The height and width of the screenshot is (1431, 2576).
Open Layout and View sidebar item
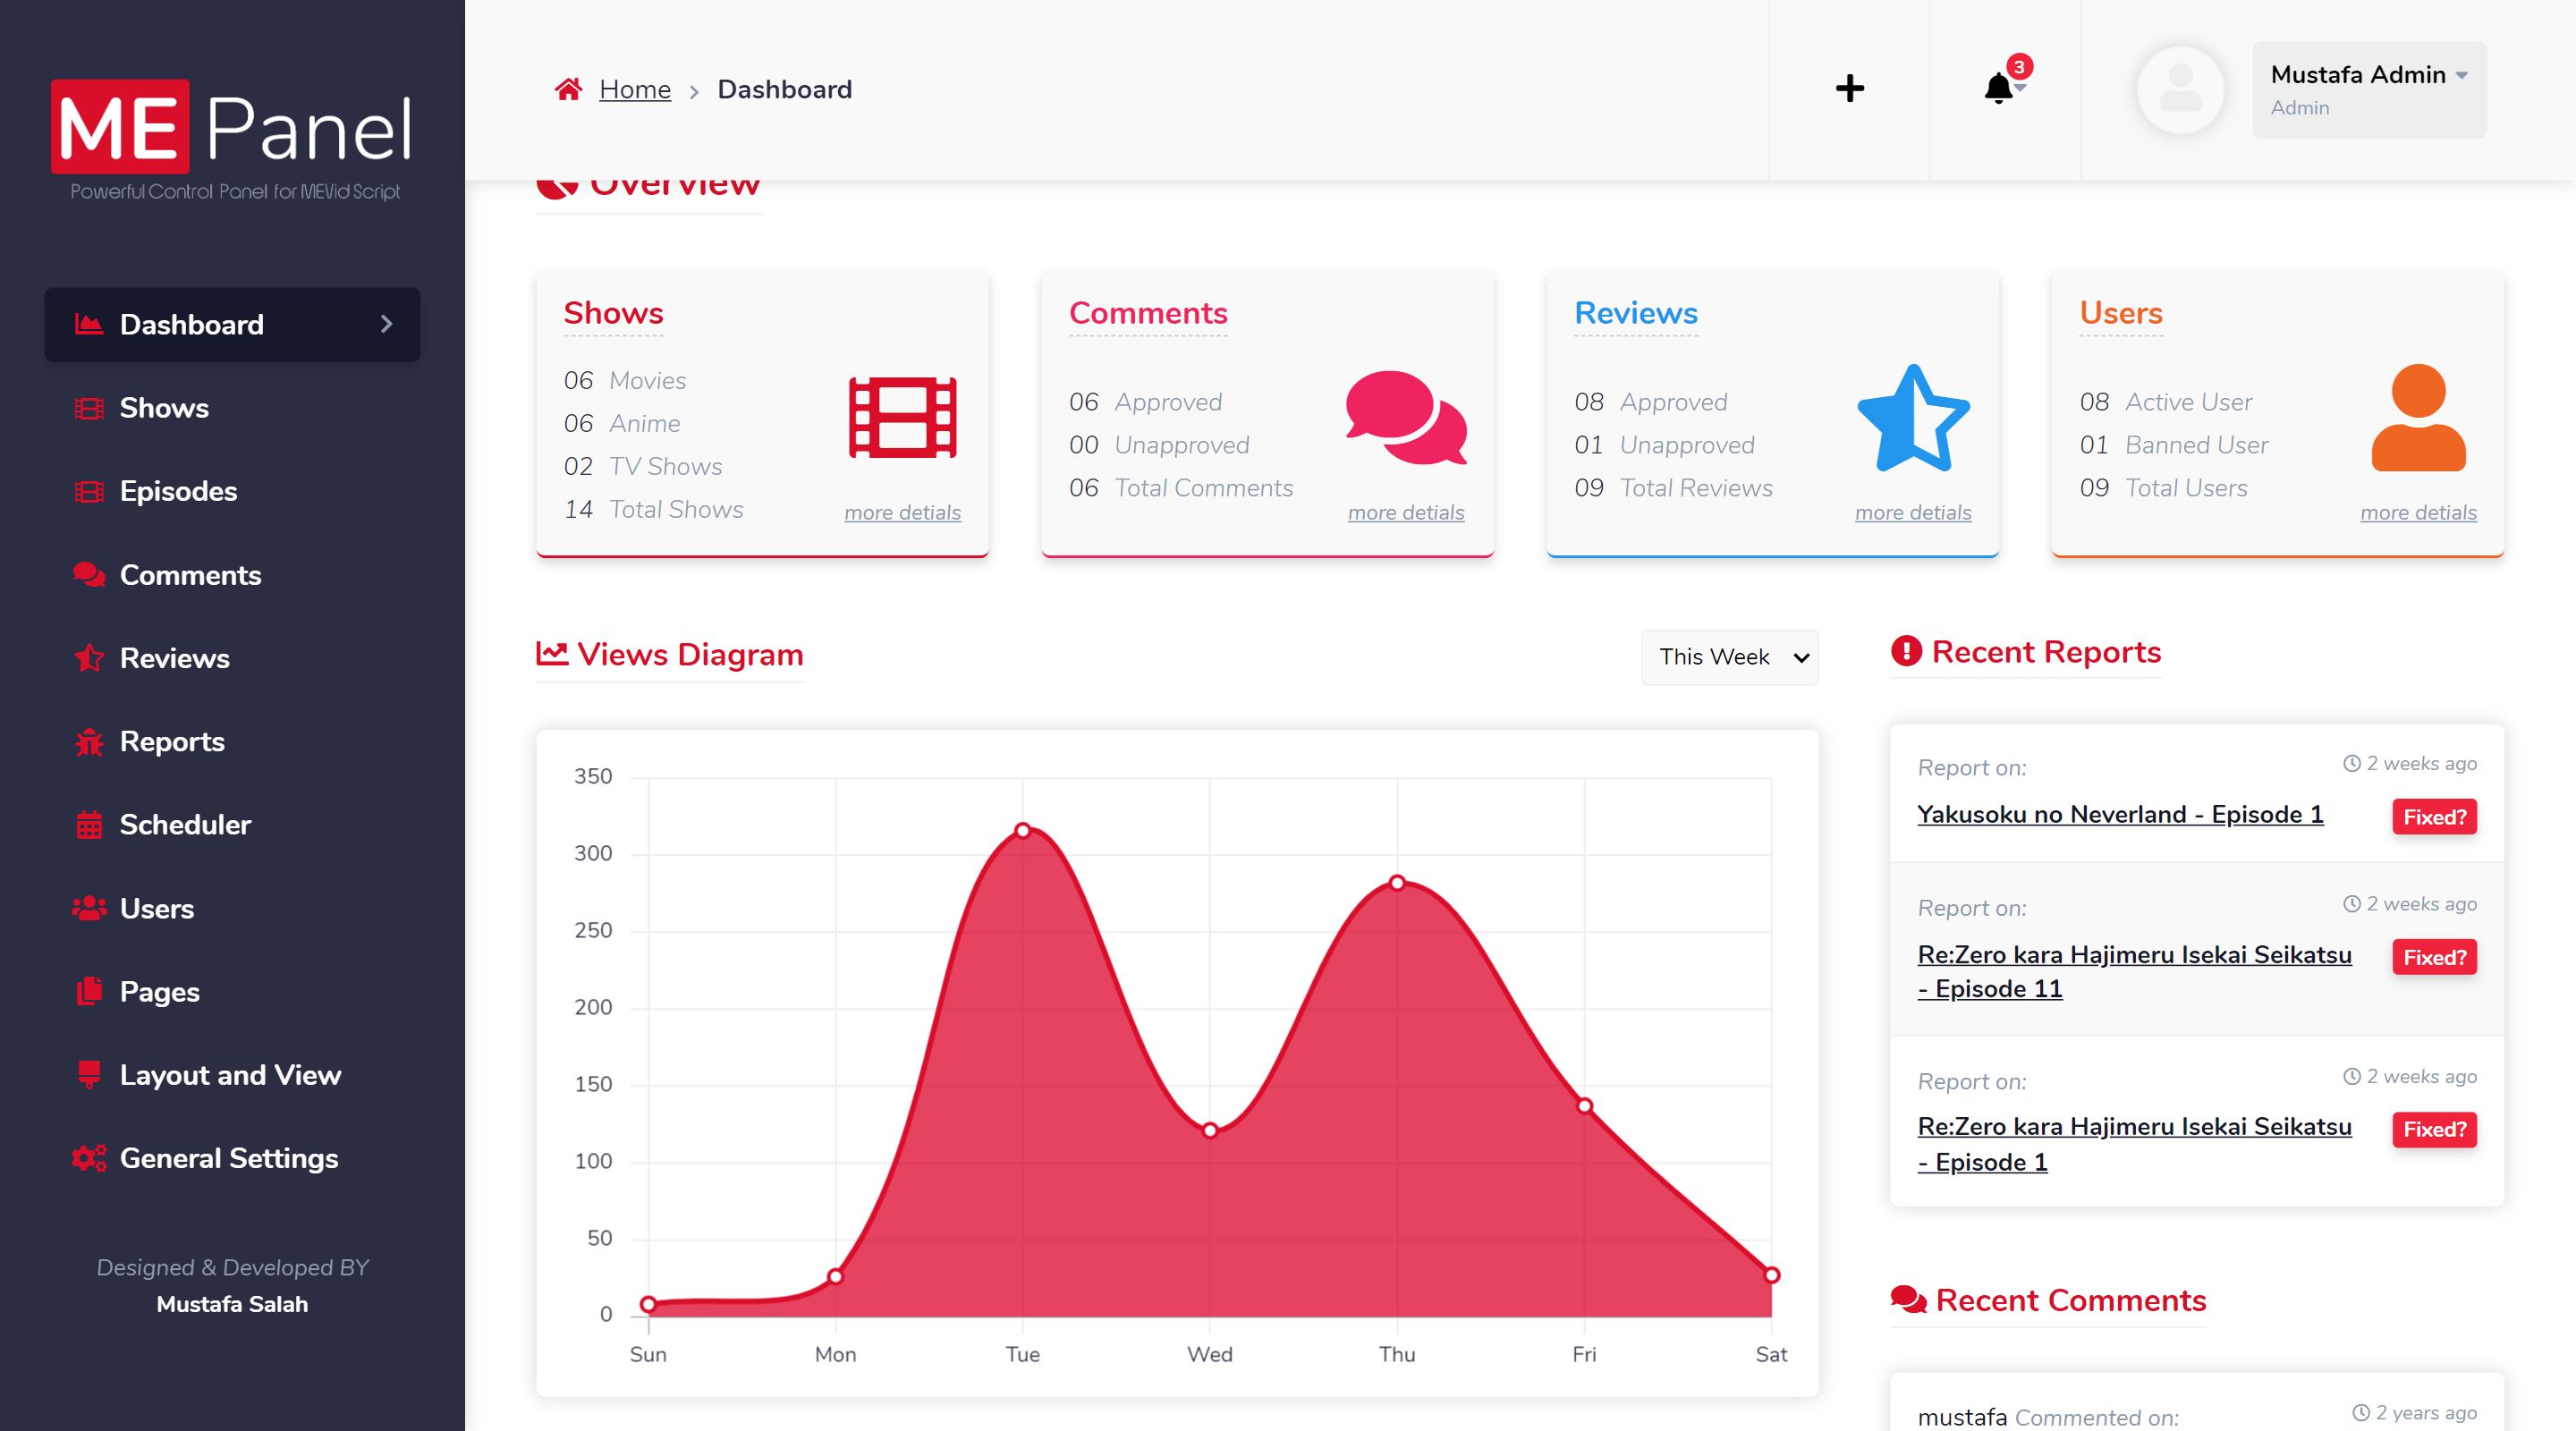click(x=230, y=1075)
